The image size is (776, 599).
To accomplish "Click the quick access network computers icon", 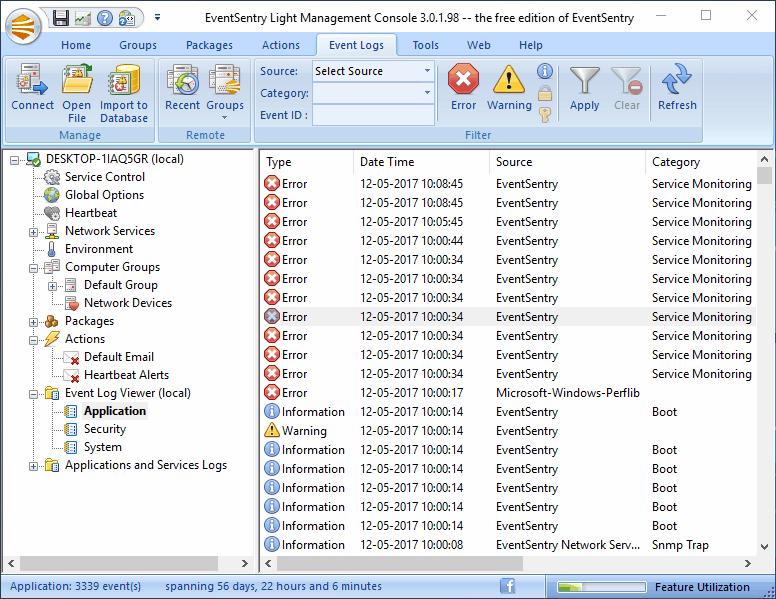I will (127, 18).
